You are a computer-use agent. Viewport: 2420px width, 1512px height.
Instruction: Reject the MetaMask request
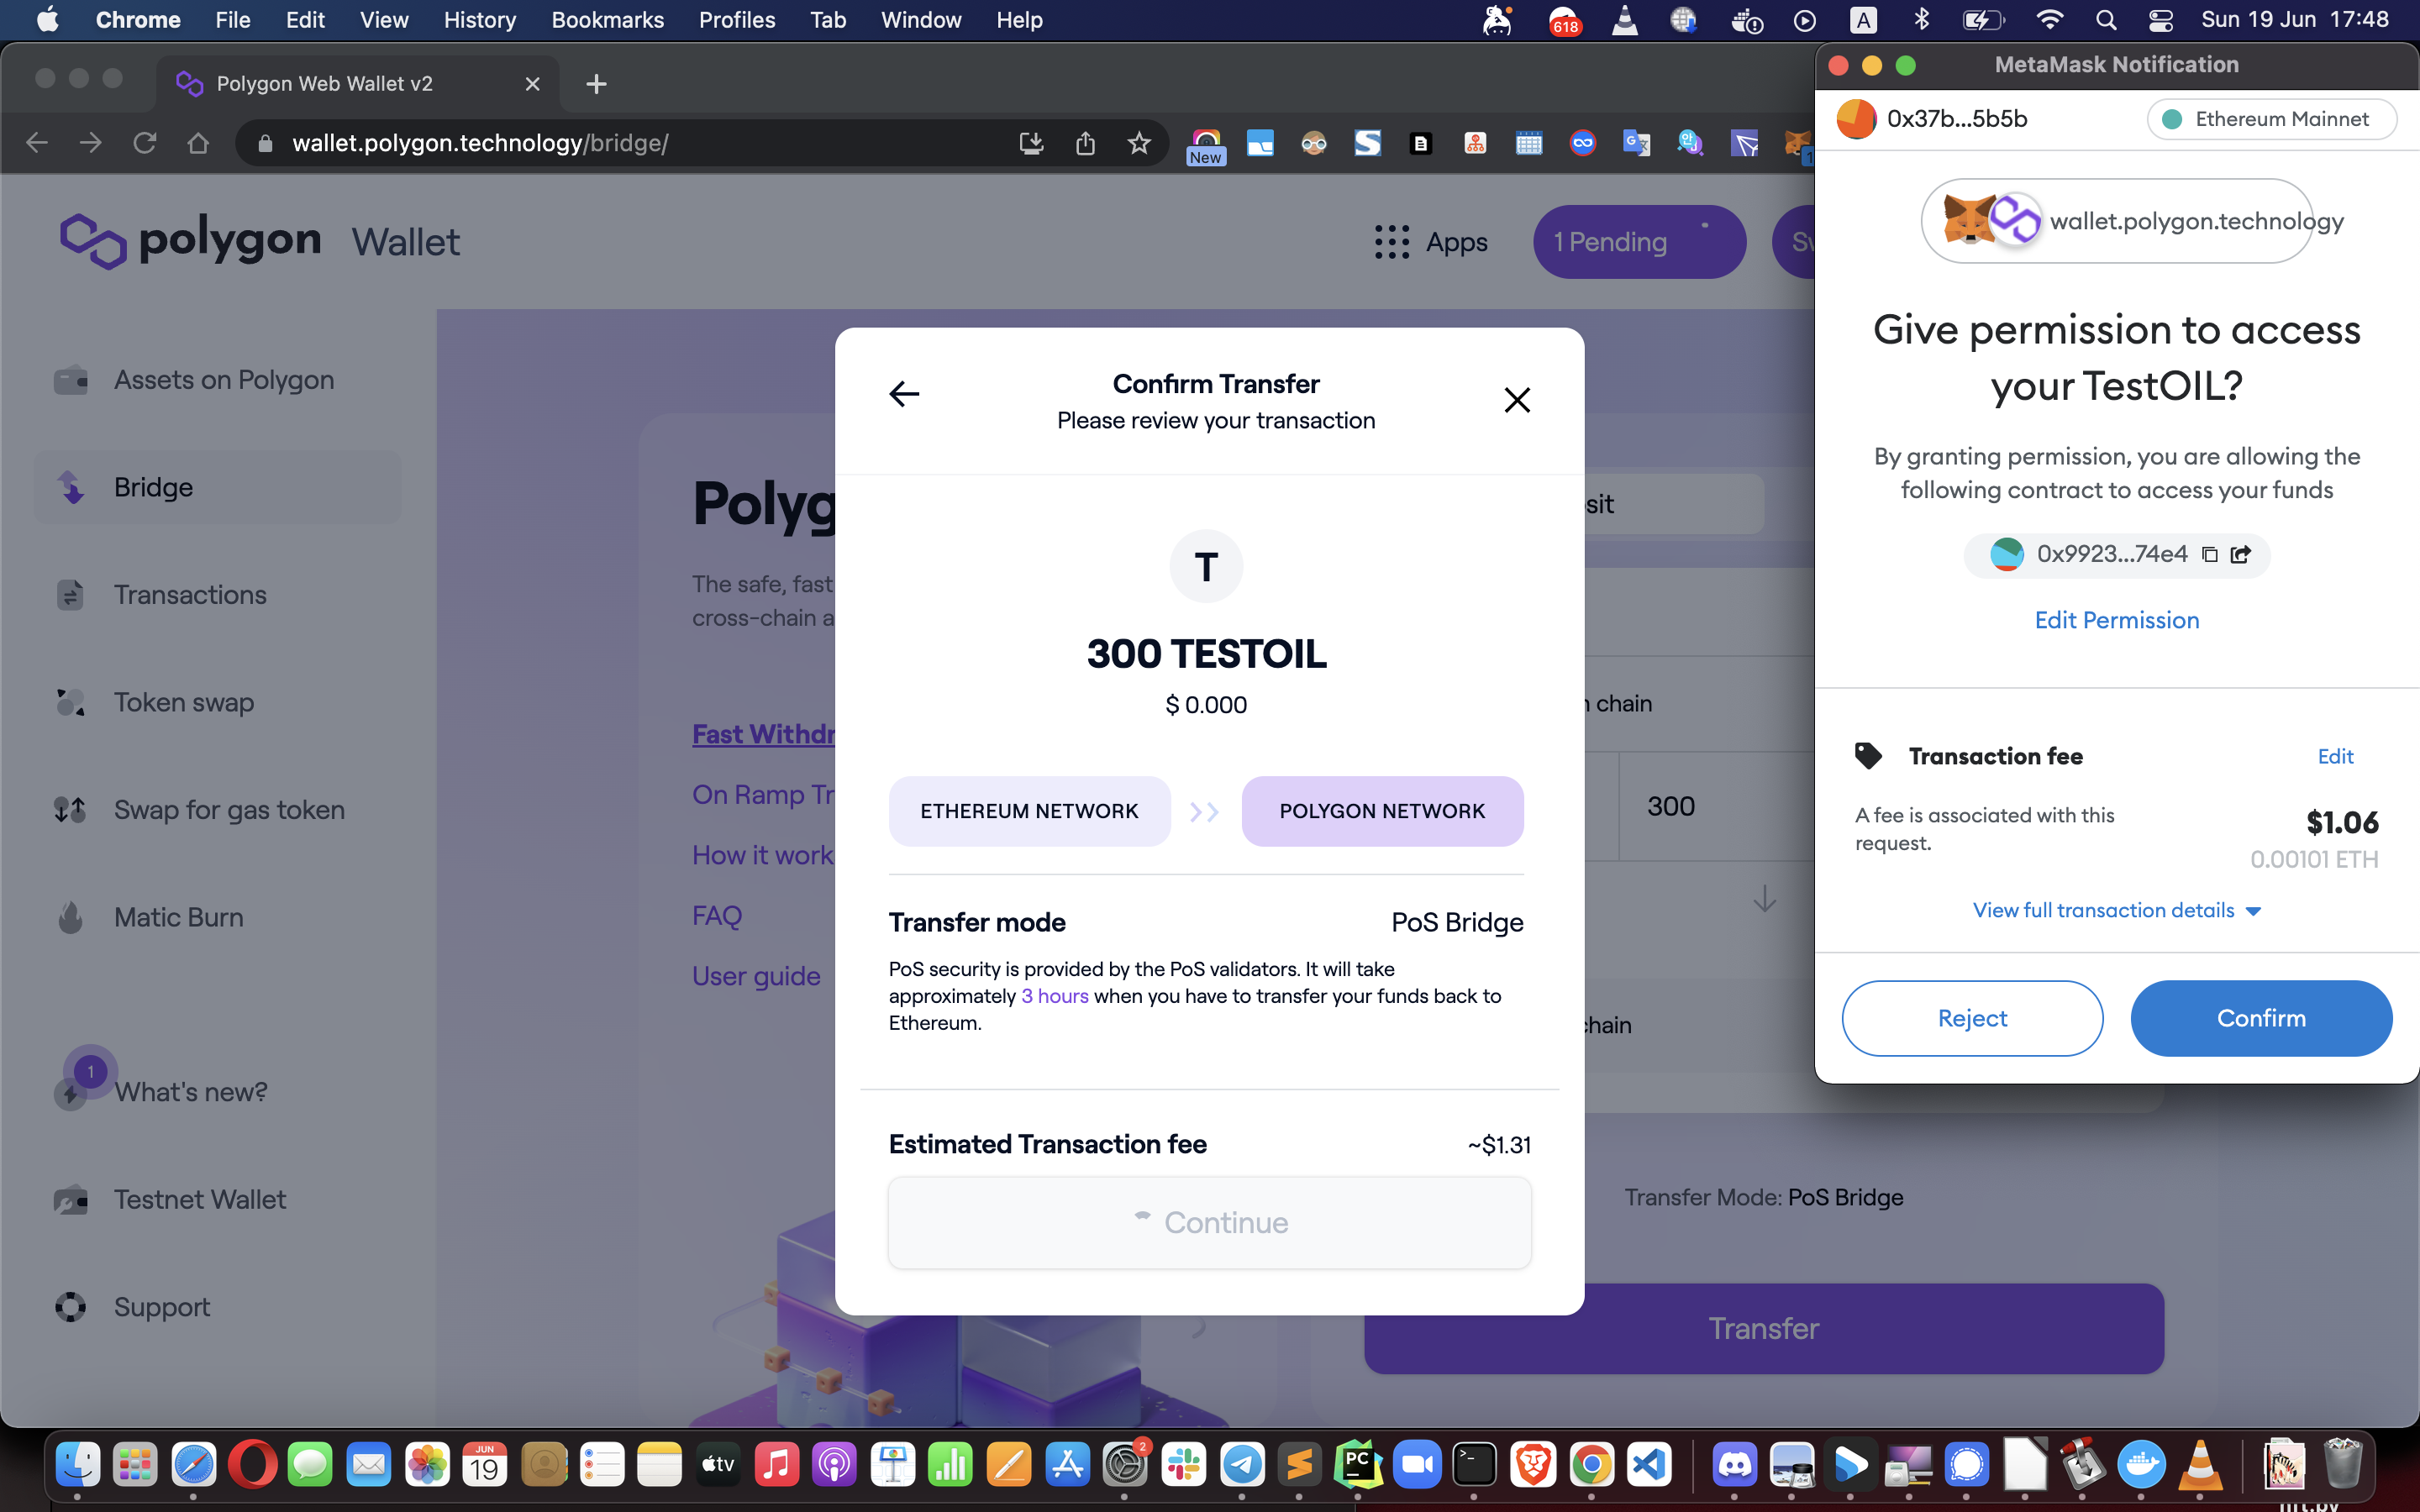(1971, 1018)
